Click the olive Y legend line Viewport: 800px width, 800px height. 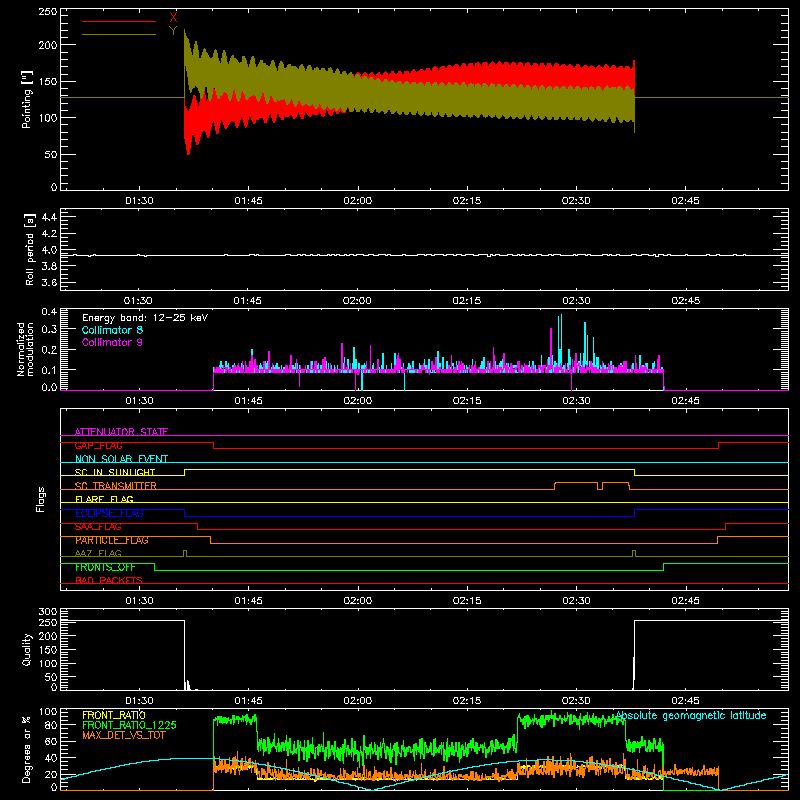tap(119, 34)
